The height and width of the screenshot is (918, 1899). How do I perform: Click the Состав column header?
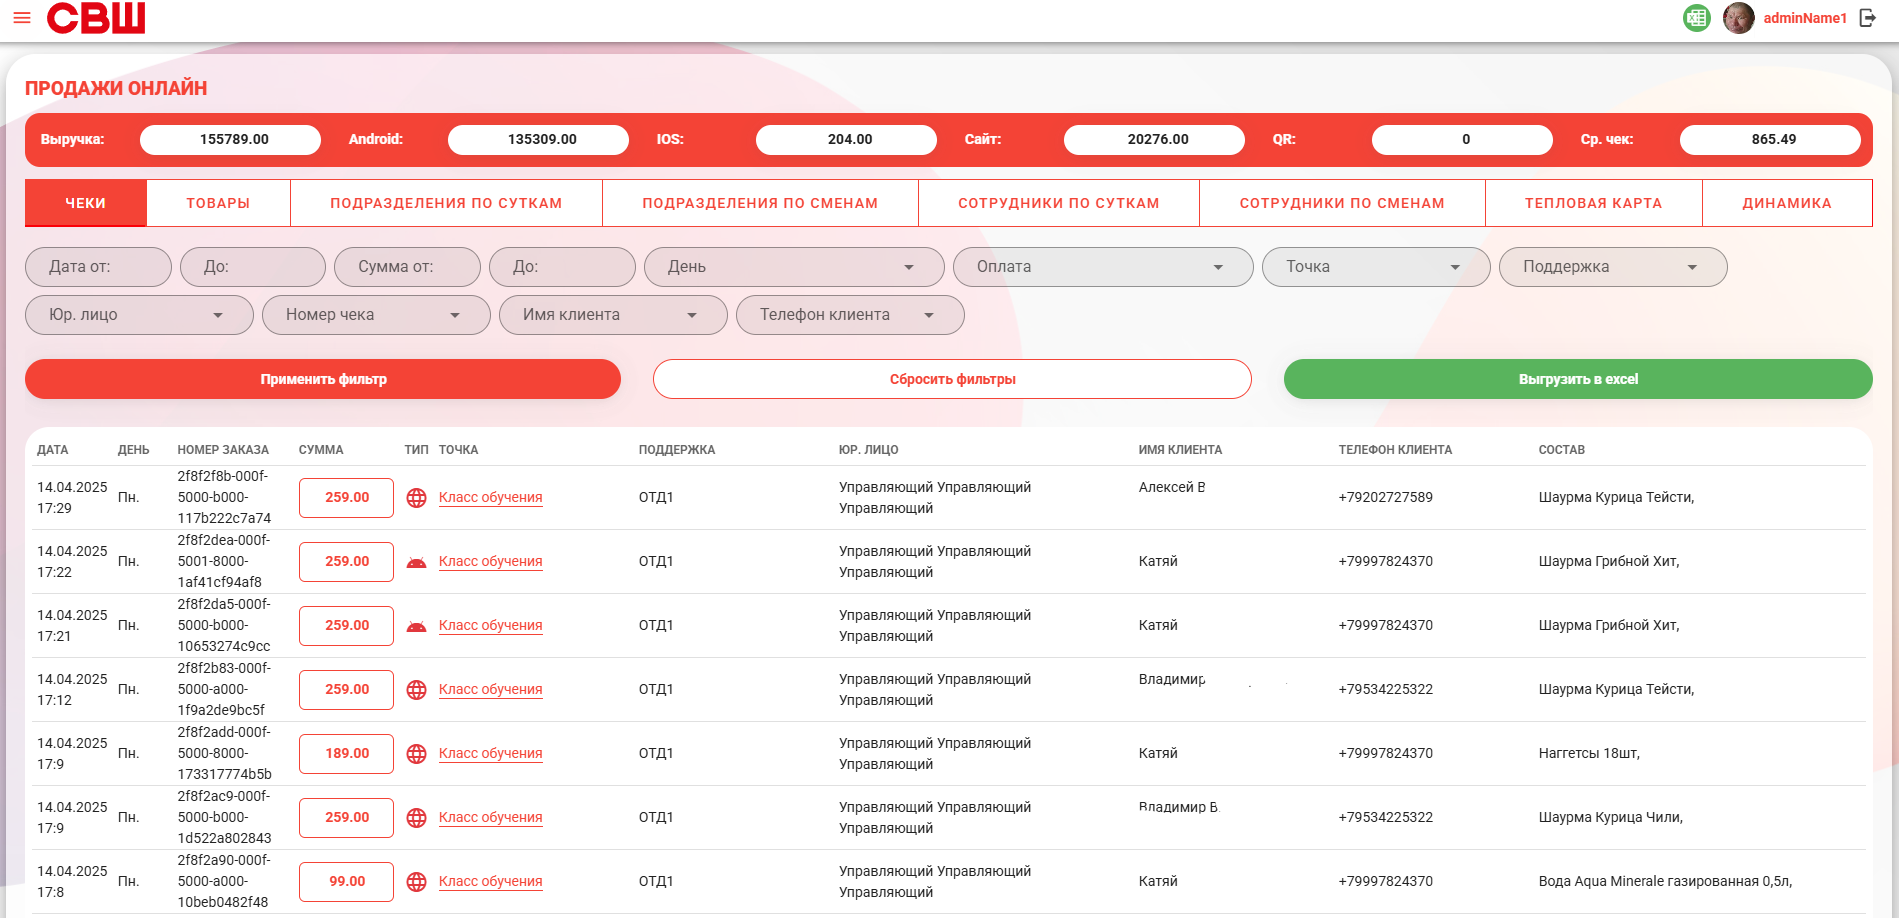tap(1561, 450)
